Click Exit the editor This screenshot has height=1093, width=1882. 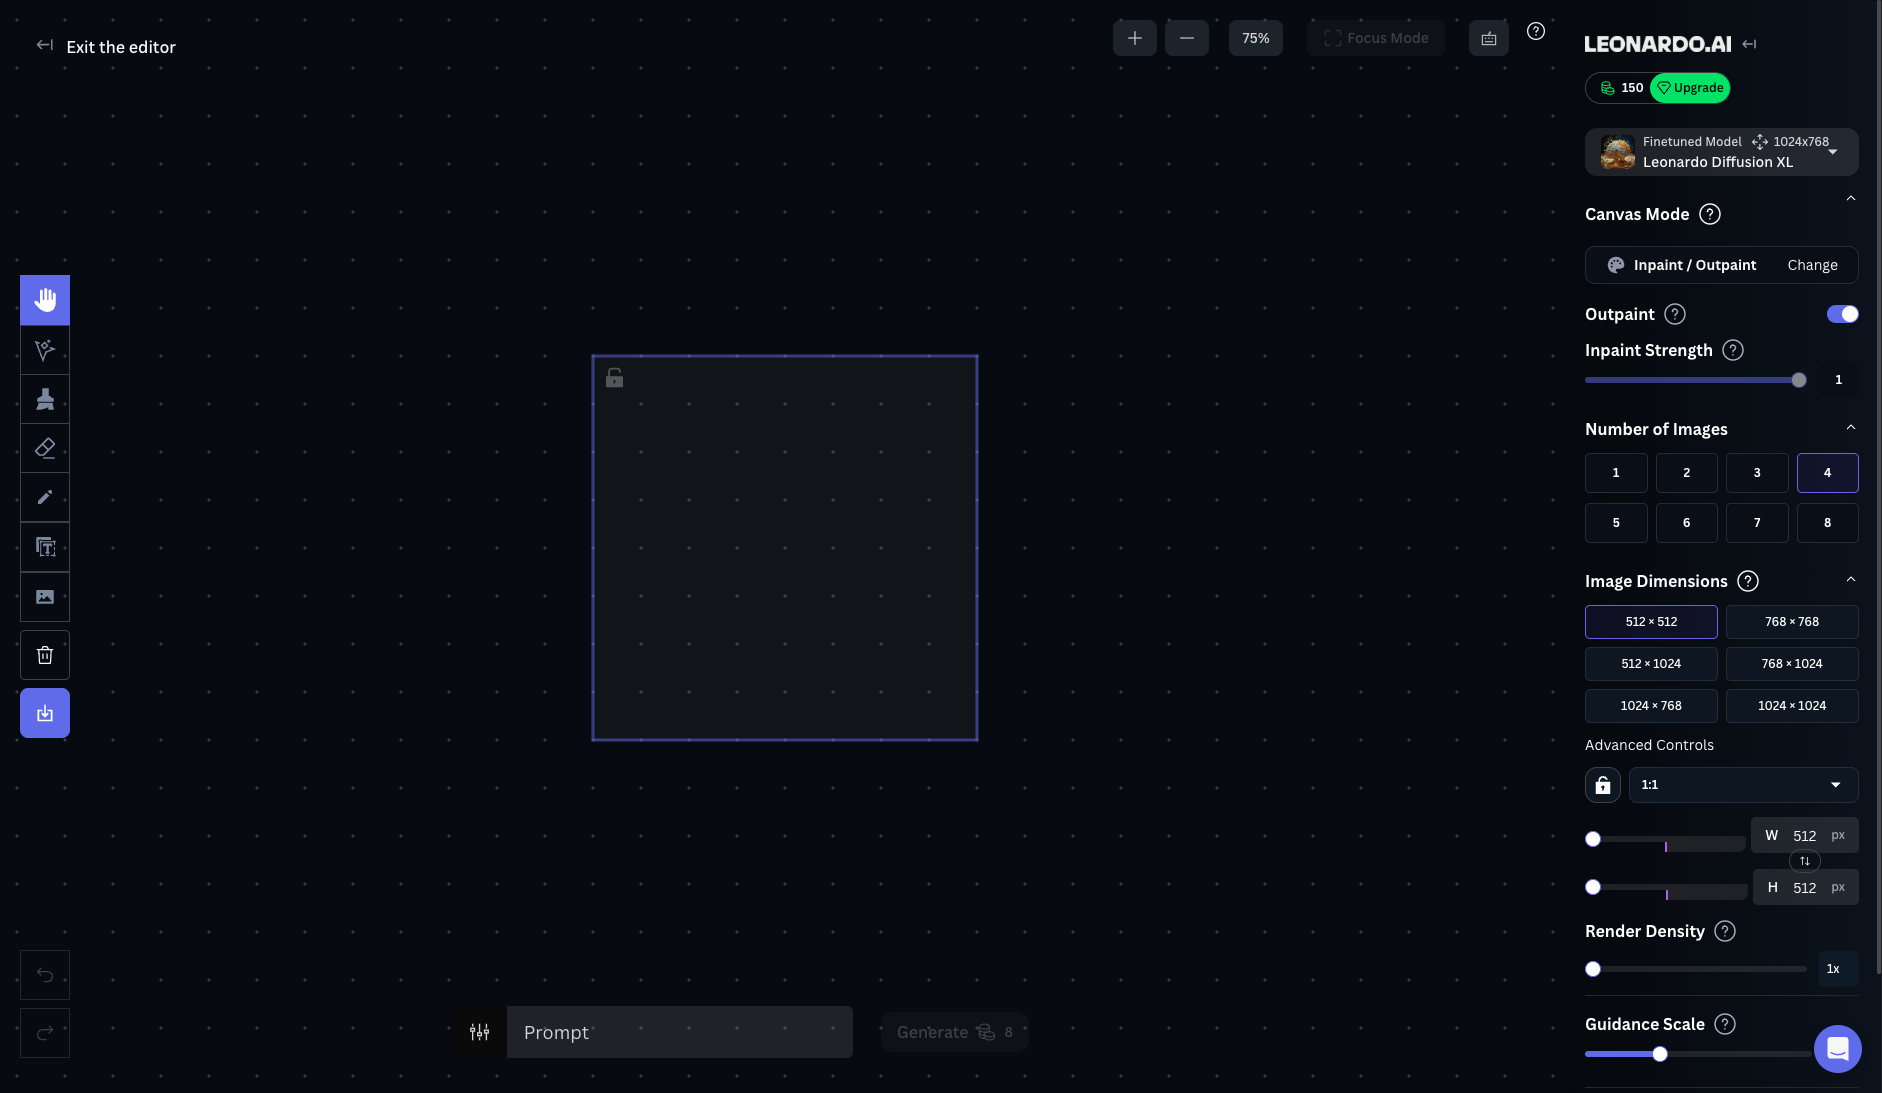106,47
